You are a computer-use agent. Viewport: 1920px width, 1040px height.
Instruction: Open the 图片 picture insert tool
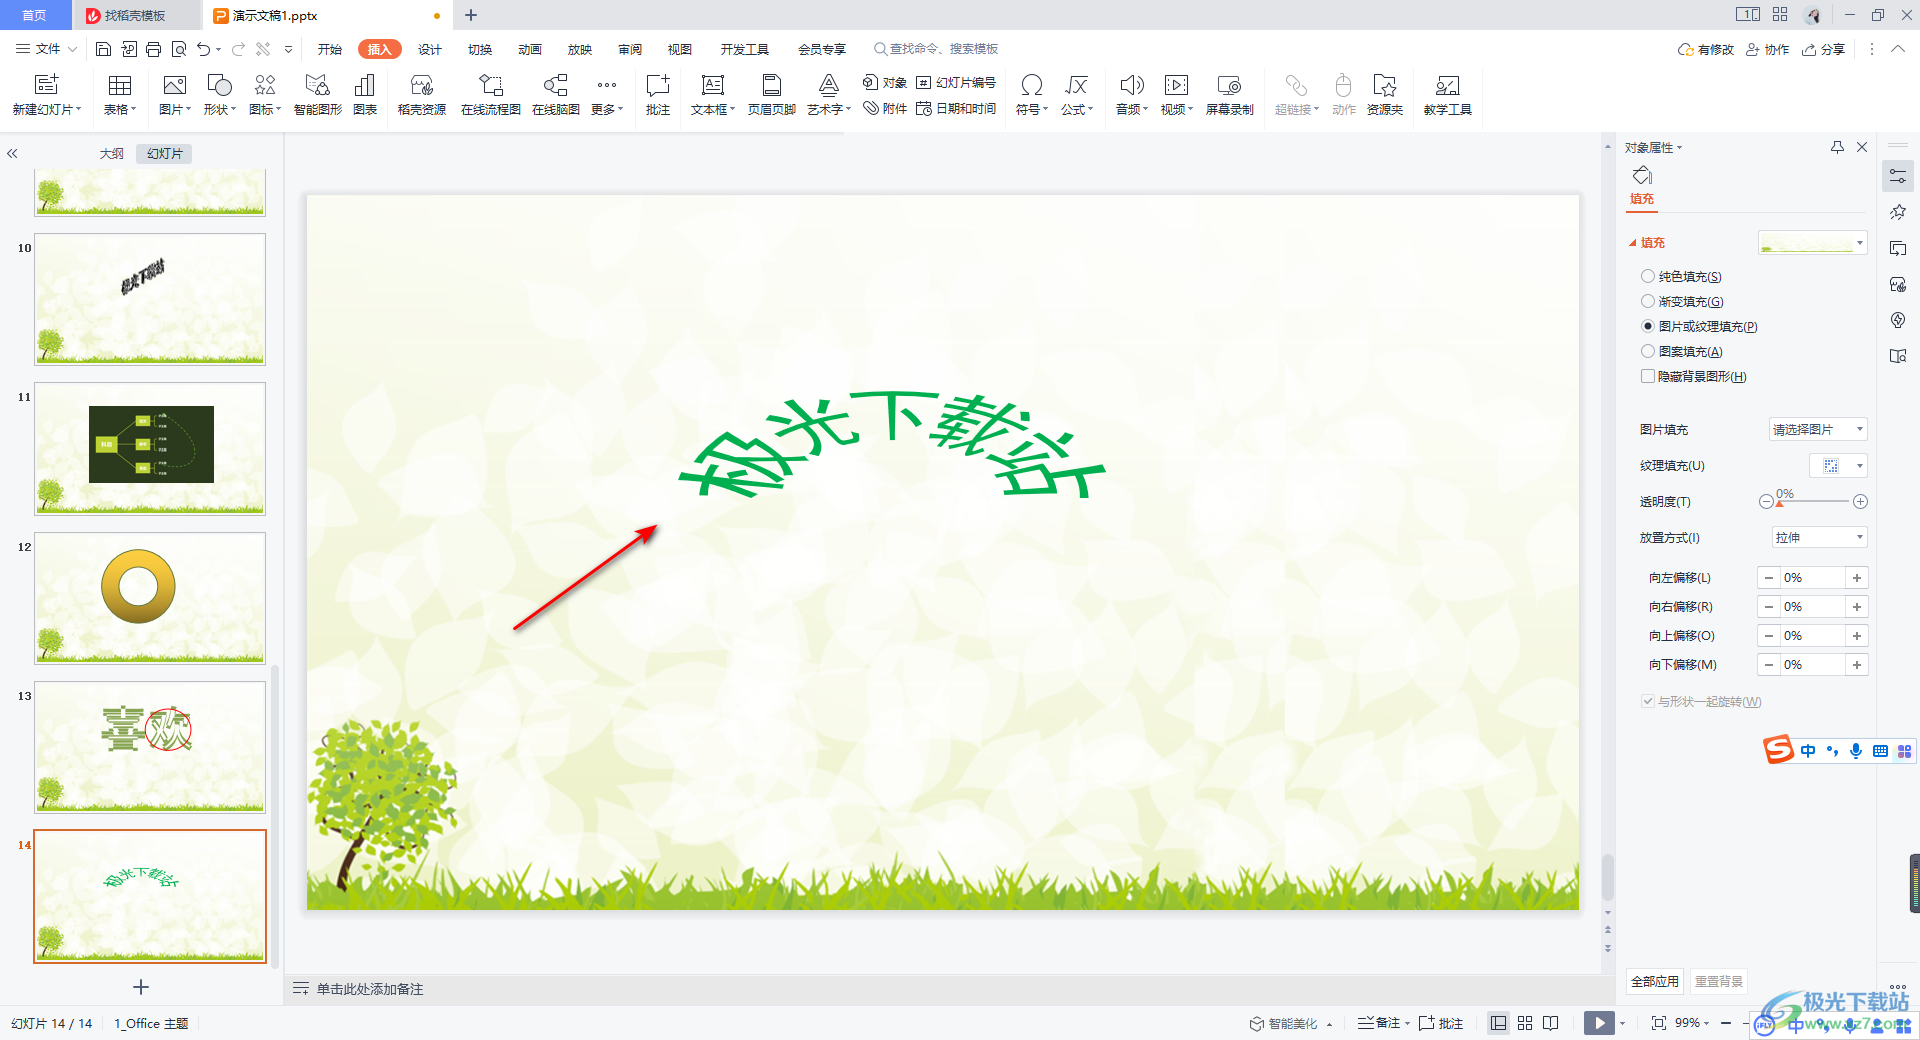[174, 86]
